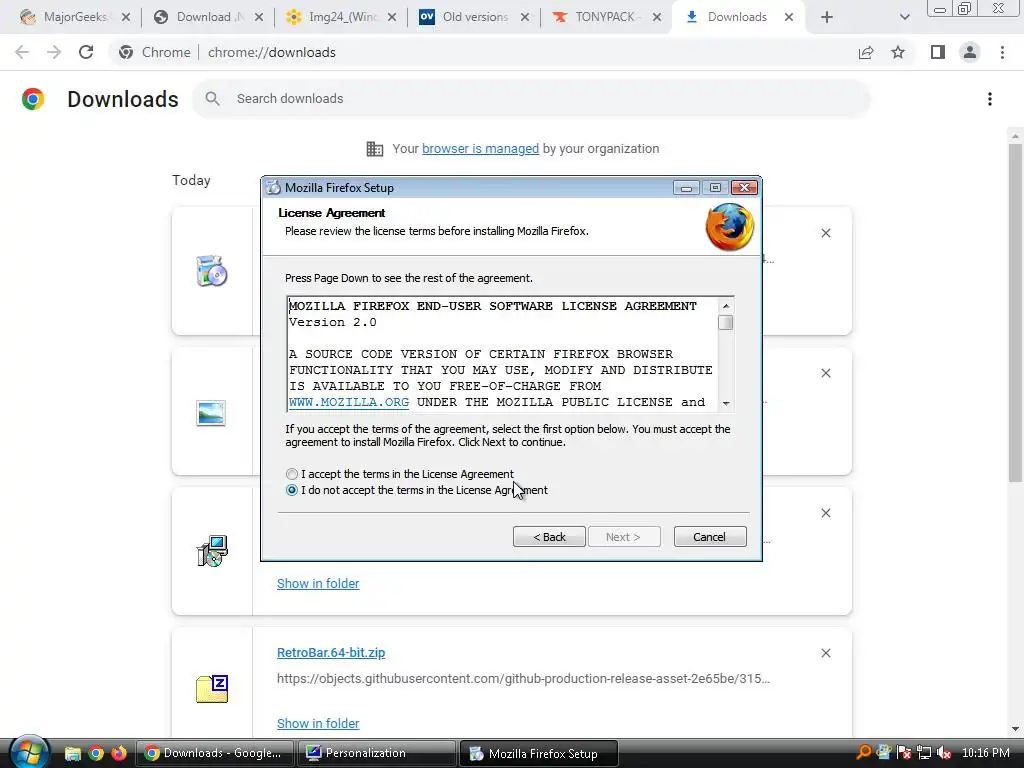Open the WWW.MOZILLA.ORG link in license text
The image size is (1024, 768).
(x=349, y=402)
